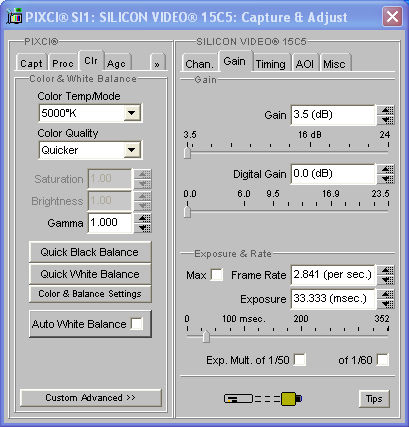This screenshot has width=409, height=427.
Task: Enable the Max frame rate checkbox
Action: (x=217, y=275)
